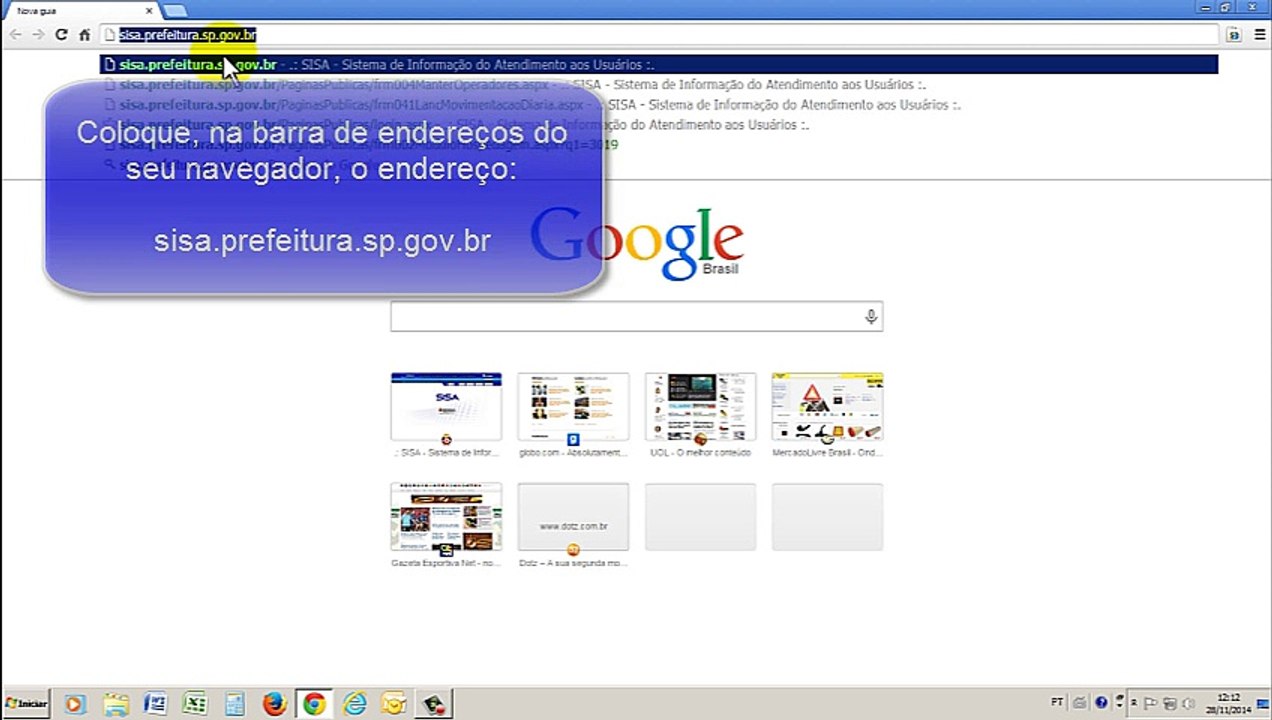Open the last pinned taskbar app icon
This screenshot has height=720, width=1272.
(435, 704)
